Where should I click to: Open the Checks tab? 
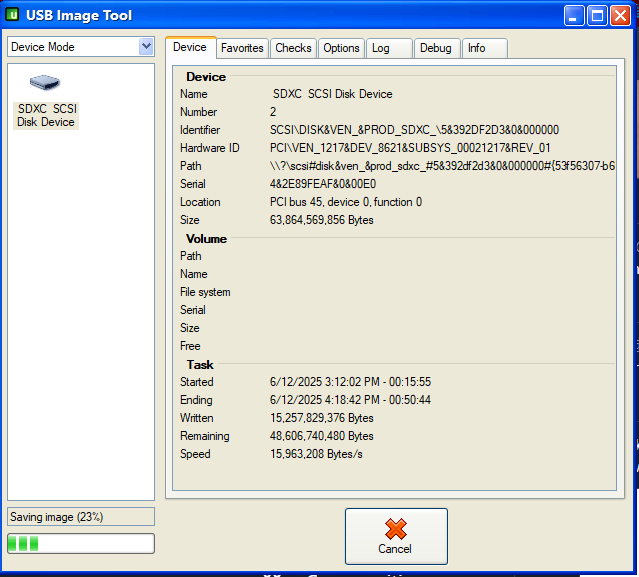[x=293, y=48]
